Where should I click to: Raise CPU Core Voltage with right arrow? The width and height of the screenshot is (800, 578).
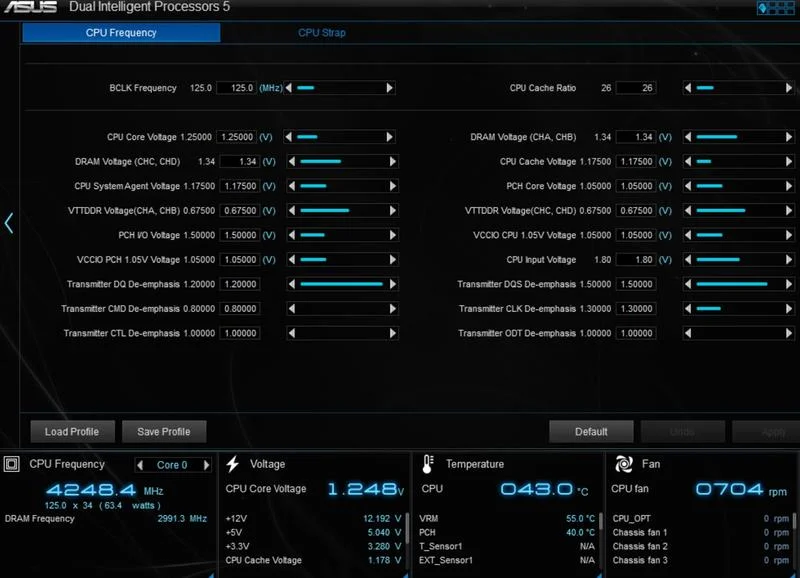point(390,137)
